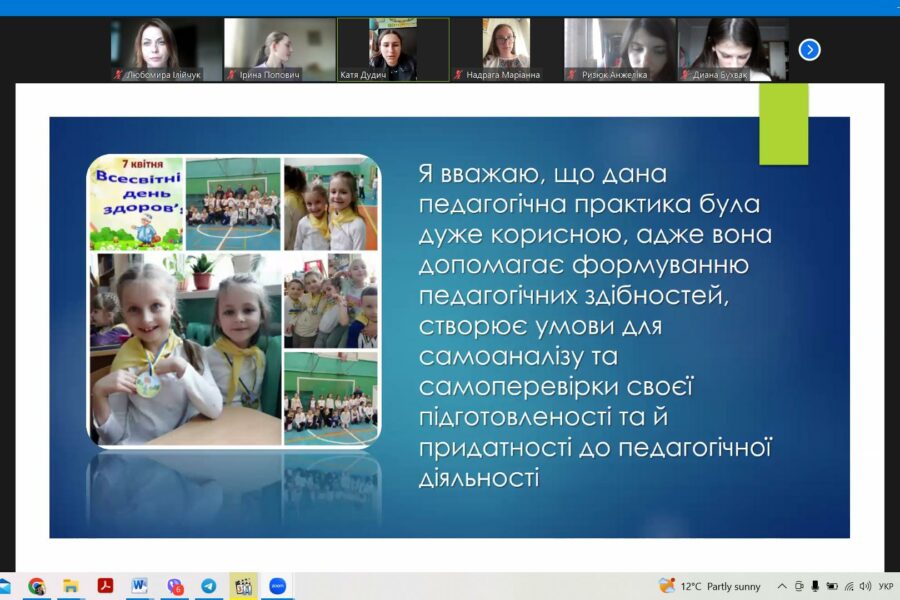Open the volume control in system tray
Image resolution: width=900 pixels, height=600 pixels.
tap(865, 586)
